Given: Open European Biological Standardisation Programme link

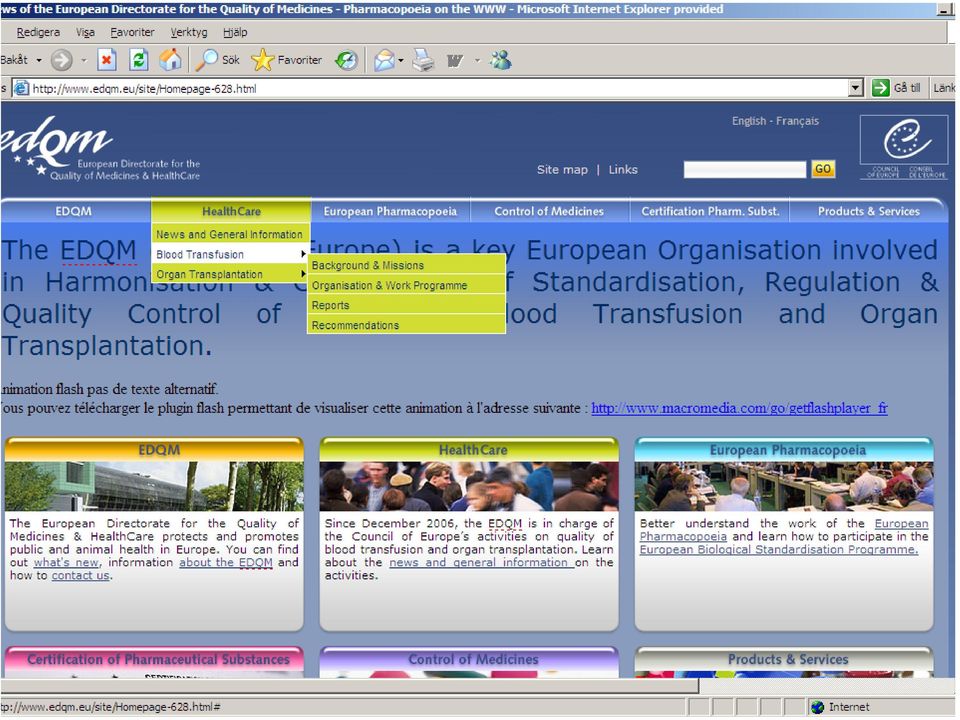Looking at the screenshot, I should [x=779, y=549].
